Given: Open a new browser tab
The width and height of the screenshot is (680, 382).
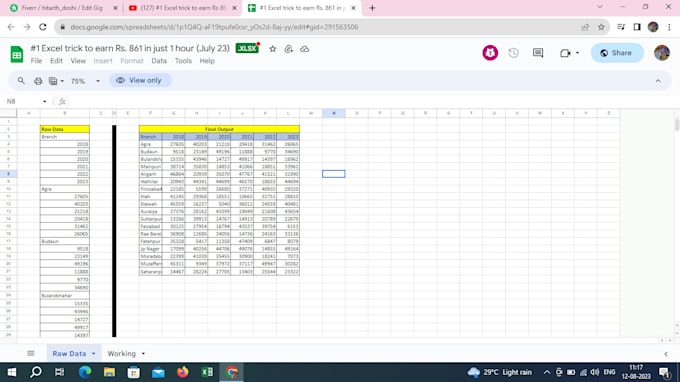Looking at the screenshot, I should click(372, 8).
